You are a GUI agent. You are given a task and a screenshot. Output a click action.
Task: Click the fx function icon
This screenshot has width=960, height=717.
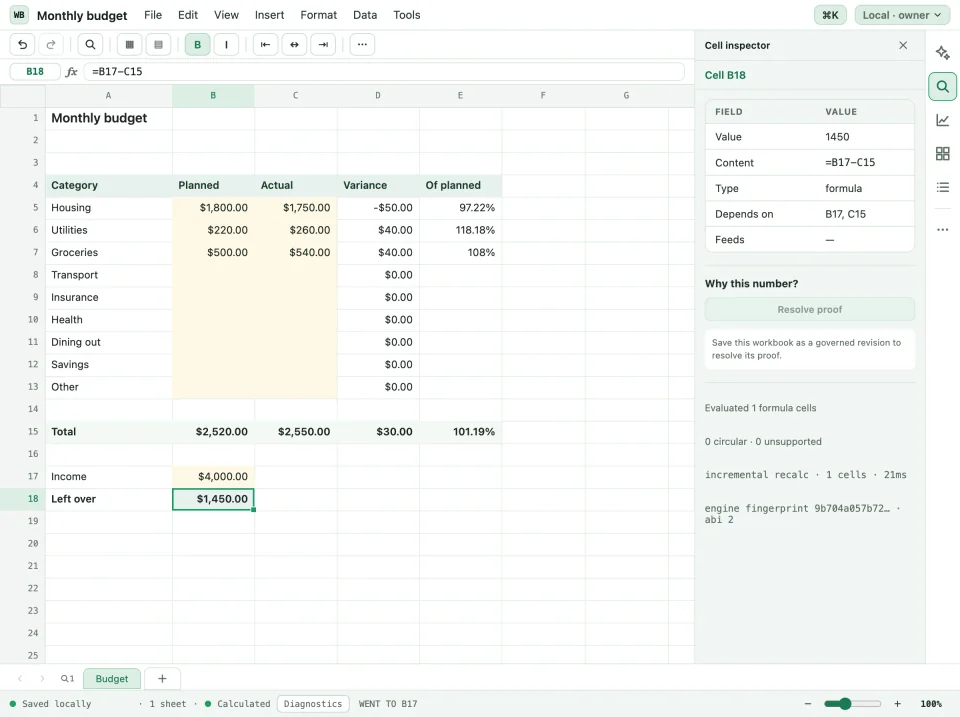pyautogui.click(x=72, y=72)
